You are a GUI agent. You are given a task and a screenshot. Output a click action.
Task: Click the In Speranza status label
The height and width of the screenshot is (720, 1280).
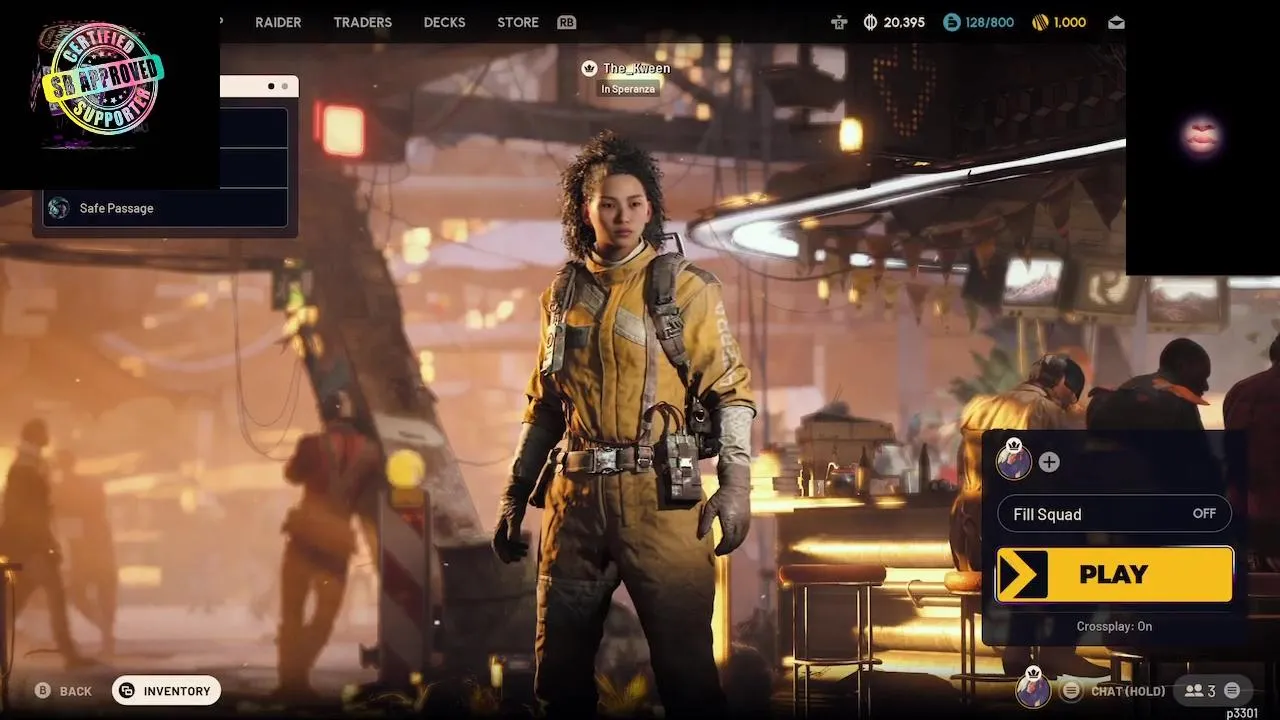[x=628, y=89]
